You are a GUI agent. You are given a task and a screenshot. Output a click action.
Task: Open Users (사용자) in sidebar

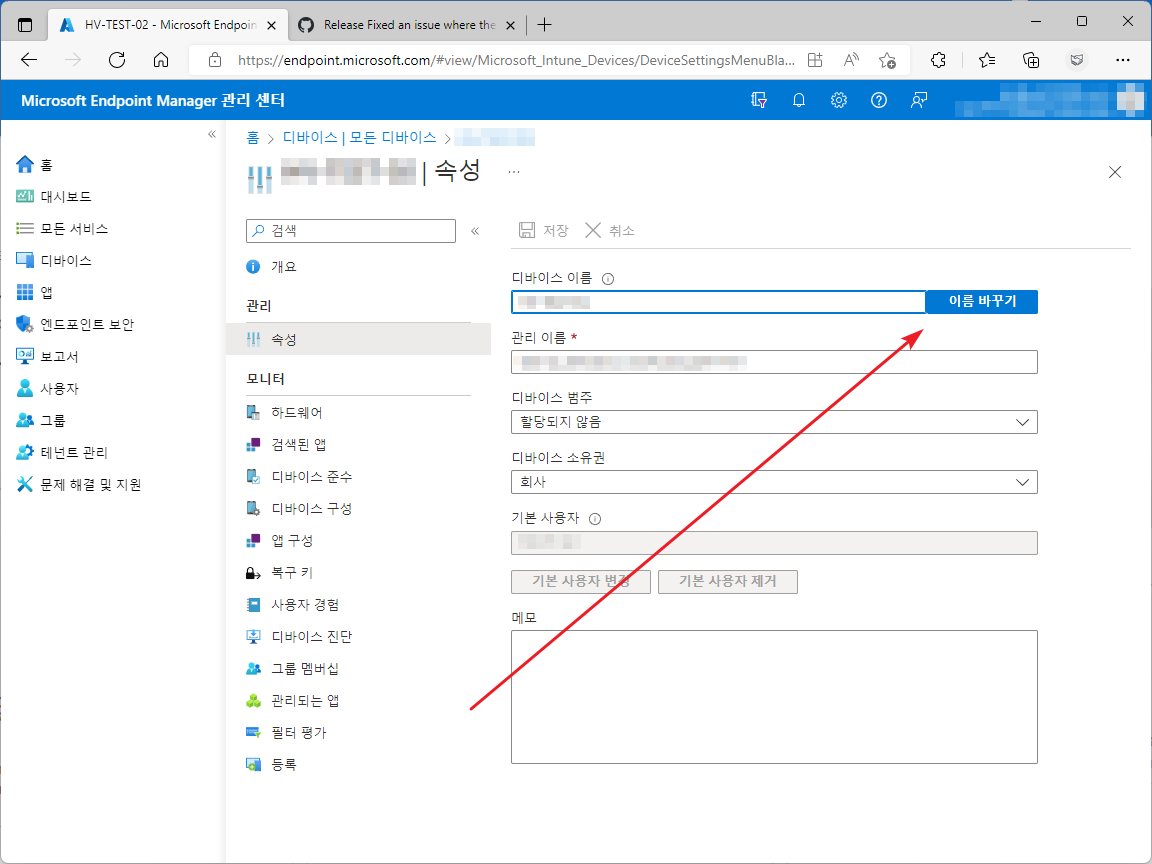(x=47, y=388)
